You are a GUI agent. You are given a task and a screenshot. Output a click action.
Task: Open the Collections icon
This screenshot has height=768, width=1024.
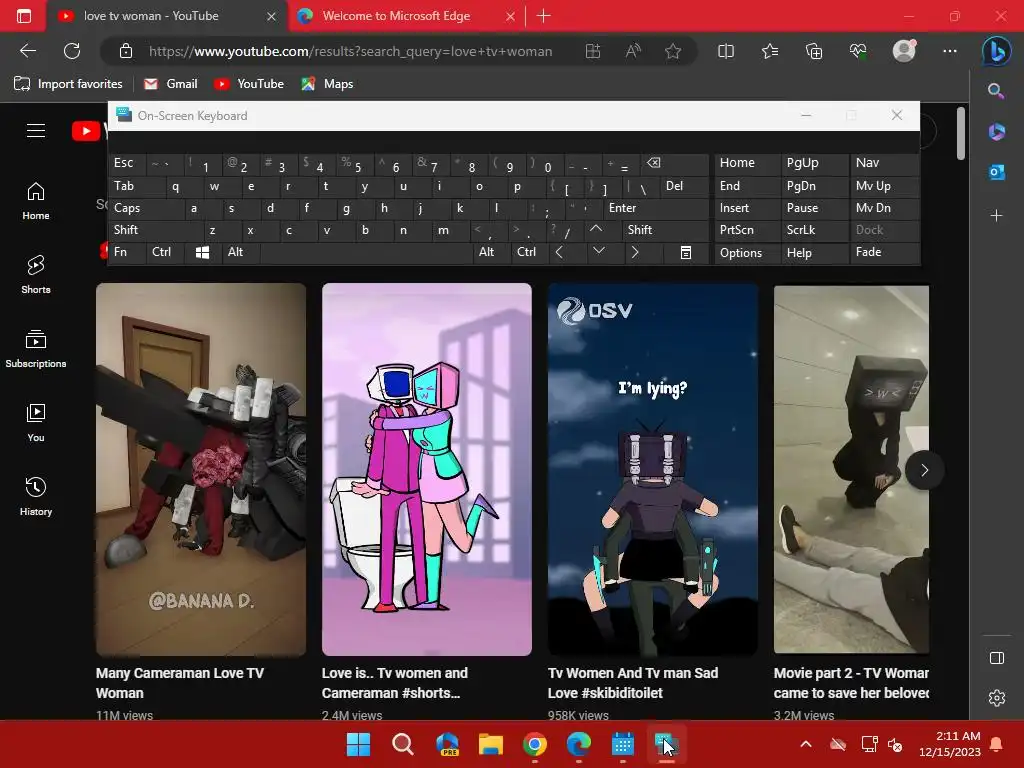[x=814, y=51]
